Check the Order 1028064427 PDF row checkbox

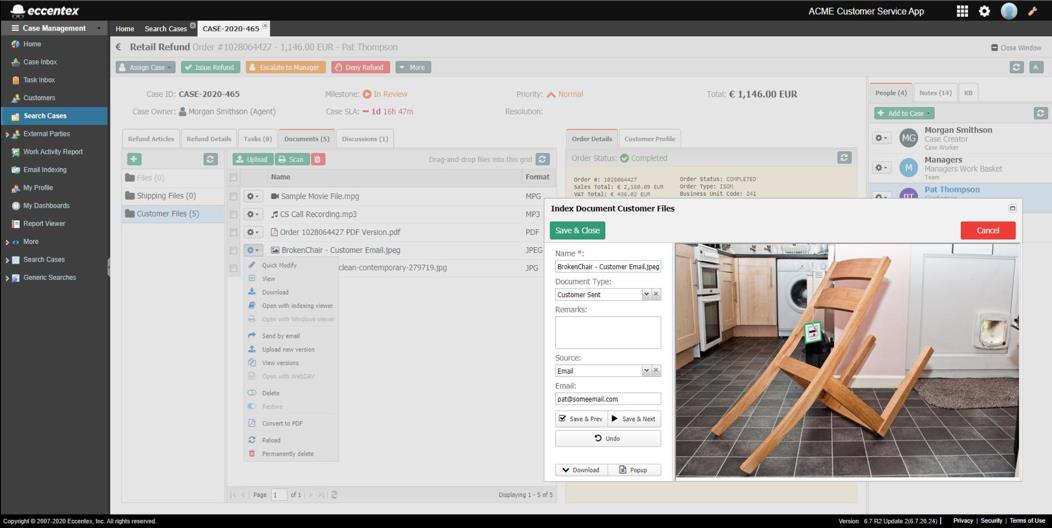233,233
